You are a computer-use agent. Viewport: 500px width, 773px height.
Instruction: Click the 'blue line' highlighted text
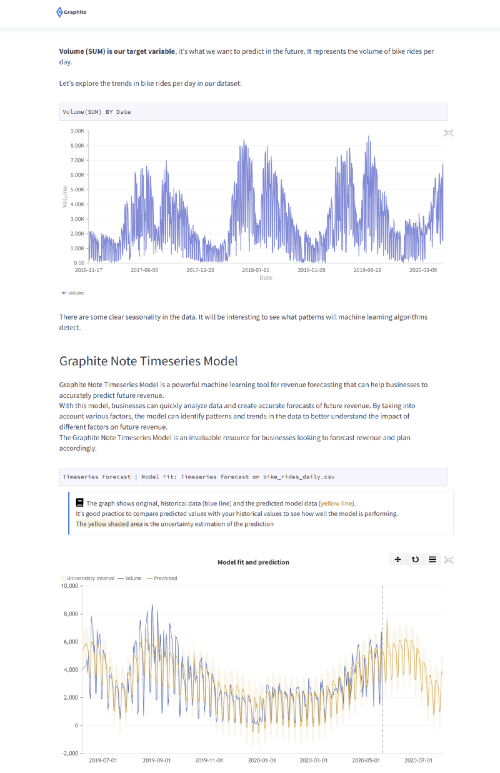[x=217, y=503]
